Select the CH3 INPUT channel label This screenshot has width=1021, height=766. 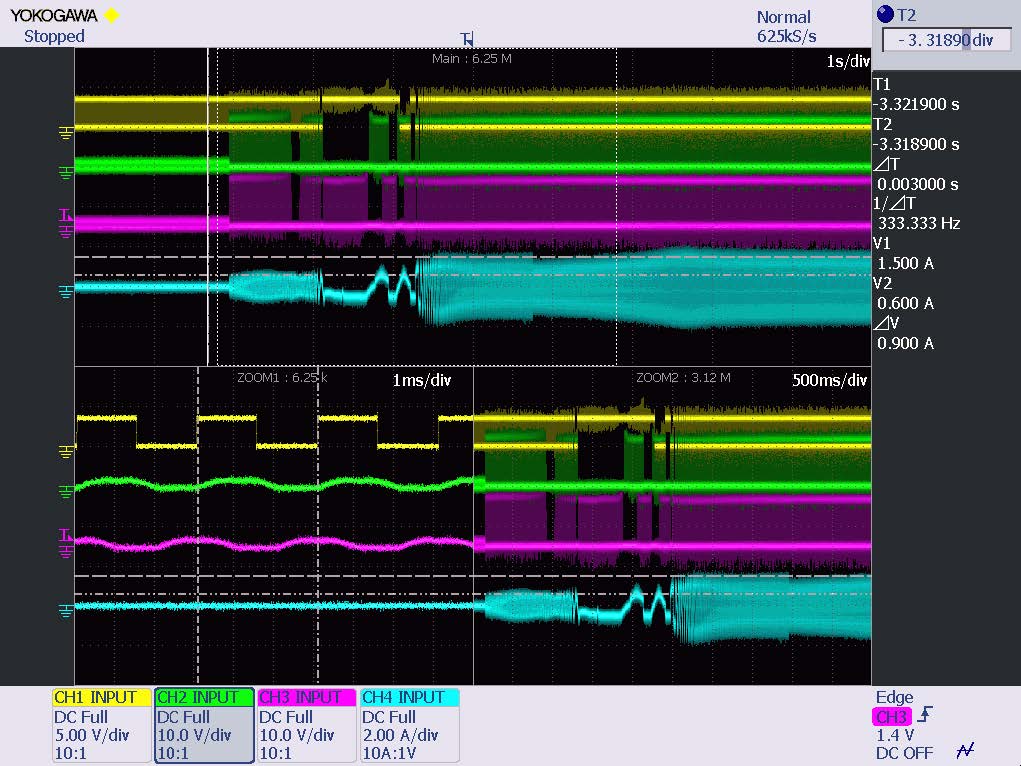(306, 697)
